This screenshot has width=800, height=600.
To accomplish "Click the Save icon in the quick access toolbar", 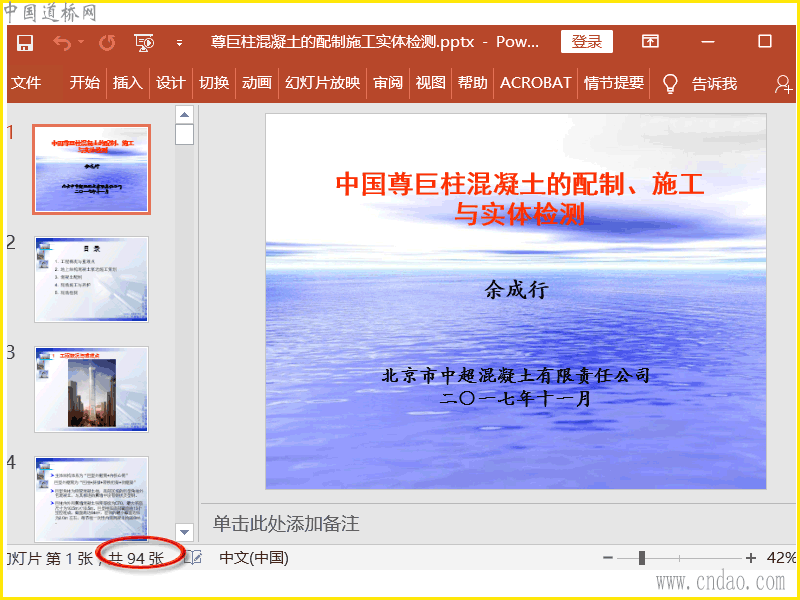I will (25, 43).
